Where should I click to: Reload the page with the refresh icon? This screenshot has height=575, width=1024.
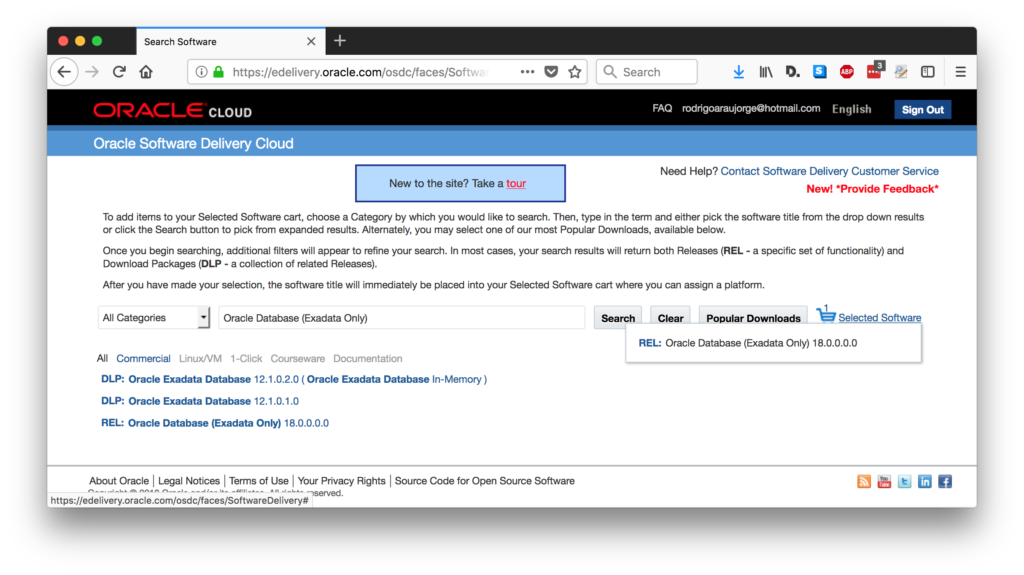119,72
